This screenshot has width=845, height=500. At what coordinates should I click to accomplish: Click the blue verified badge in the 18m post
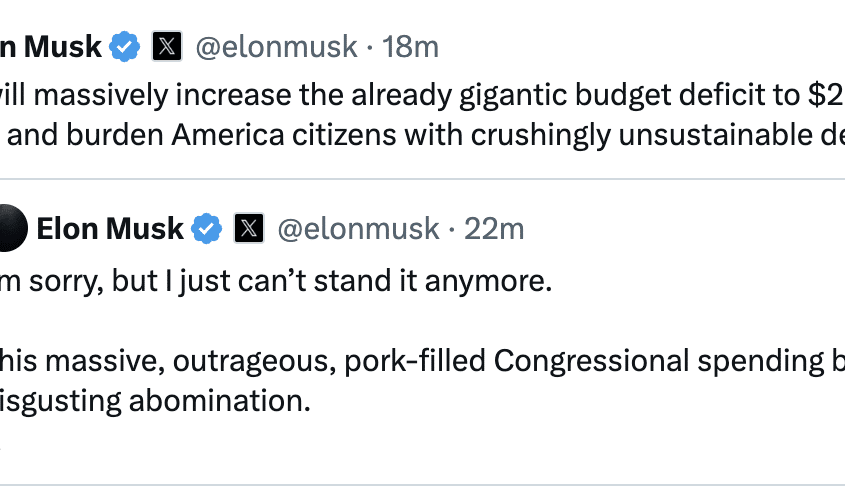point(125,46)
